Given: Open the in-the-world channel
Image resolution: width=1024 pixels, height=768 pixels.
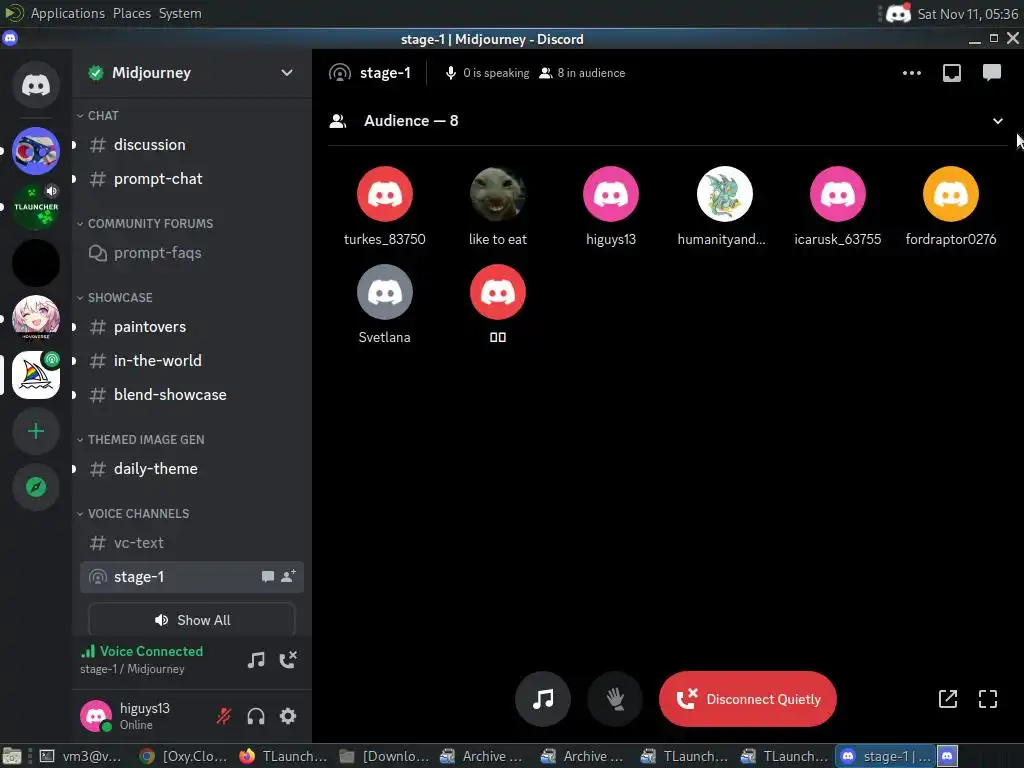Looking at the screenshot, I should click(x=191, y=360).
